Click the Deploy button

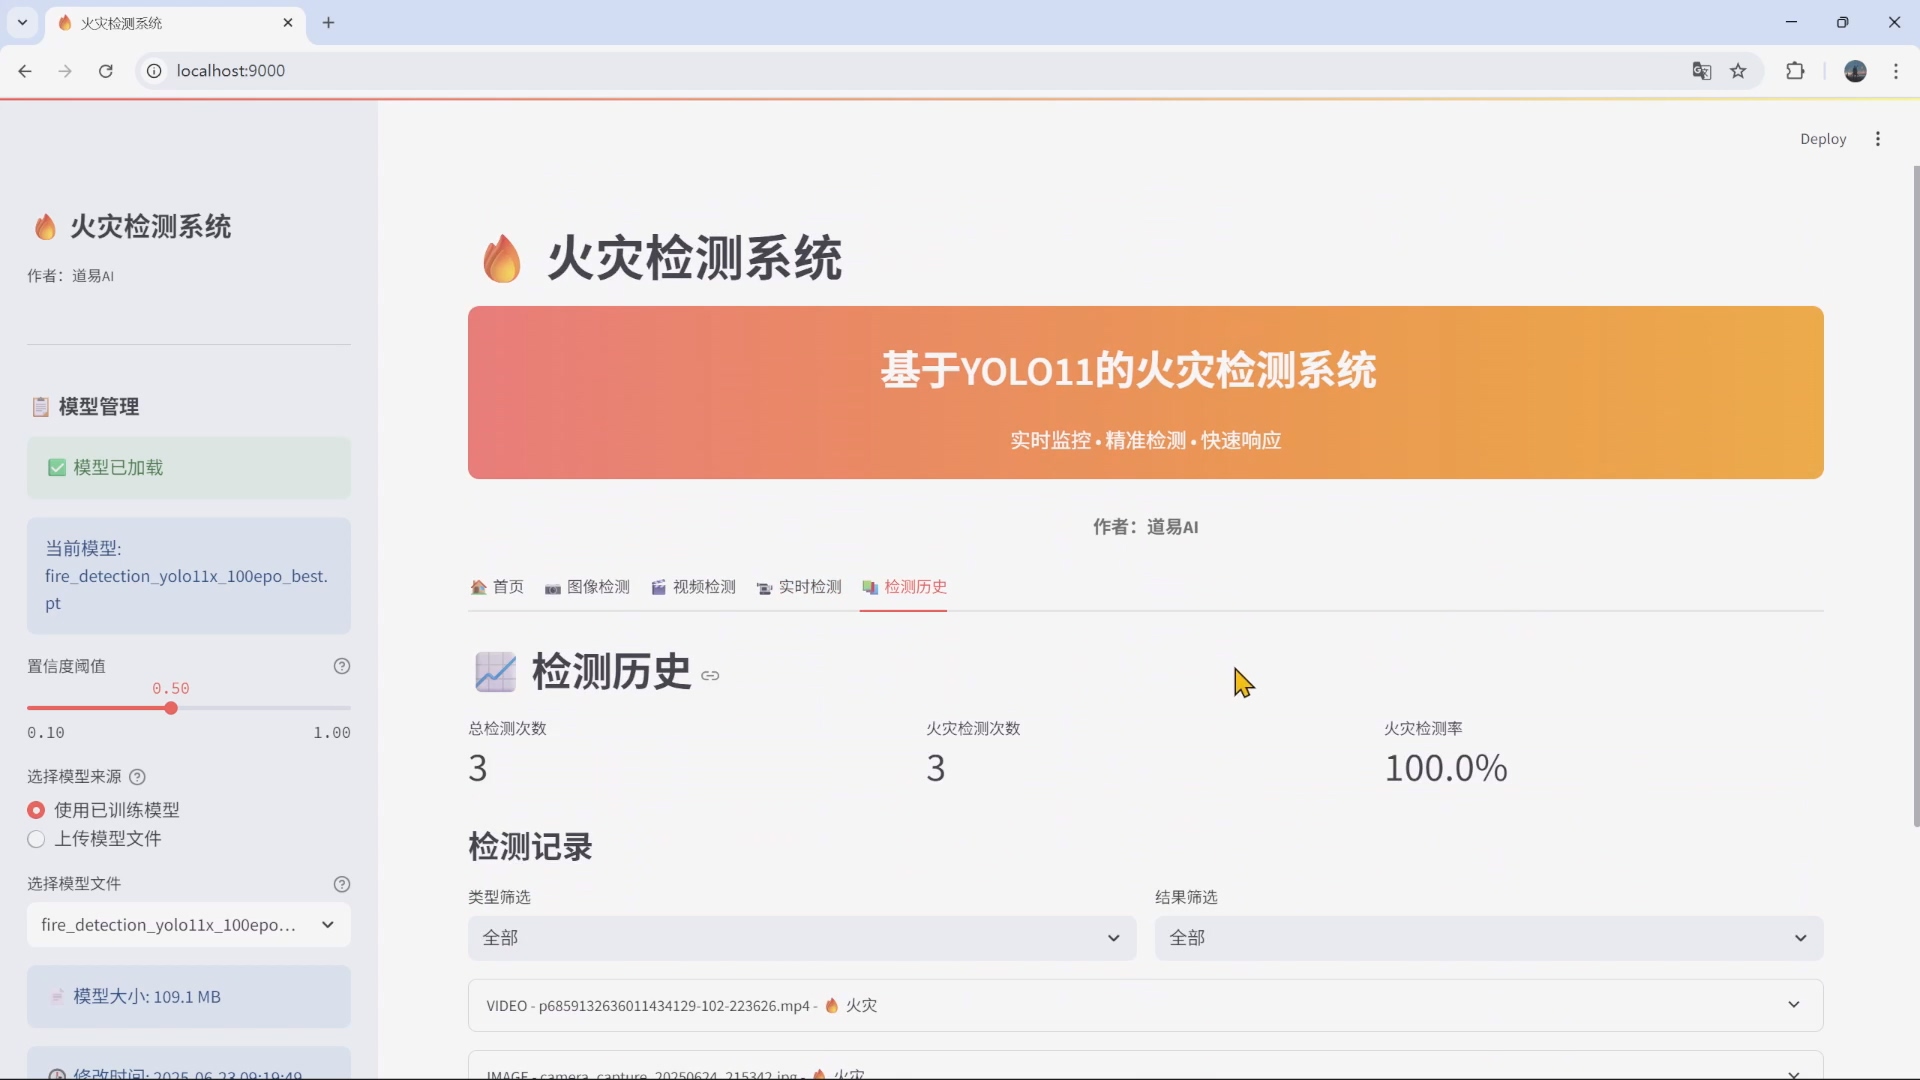(1823, 138)
